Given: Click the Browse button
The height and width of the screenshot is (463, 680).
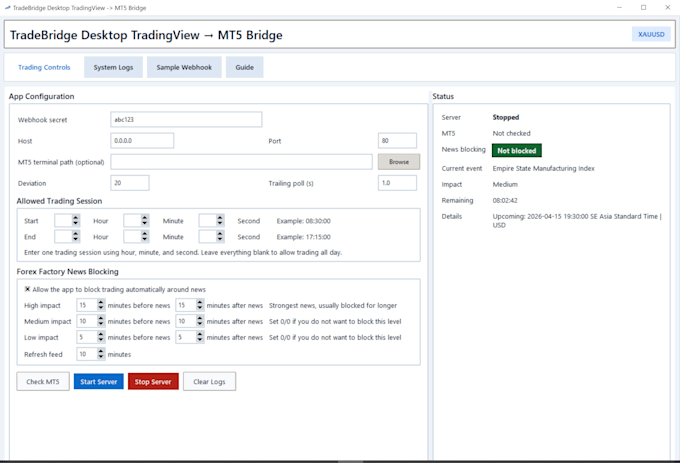Looking at the screenshot, I should (399, 162).
